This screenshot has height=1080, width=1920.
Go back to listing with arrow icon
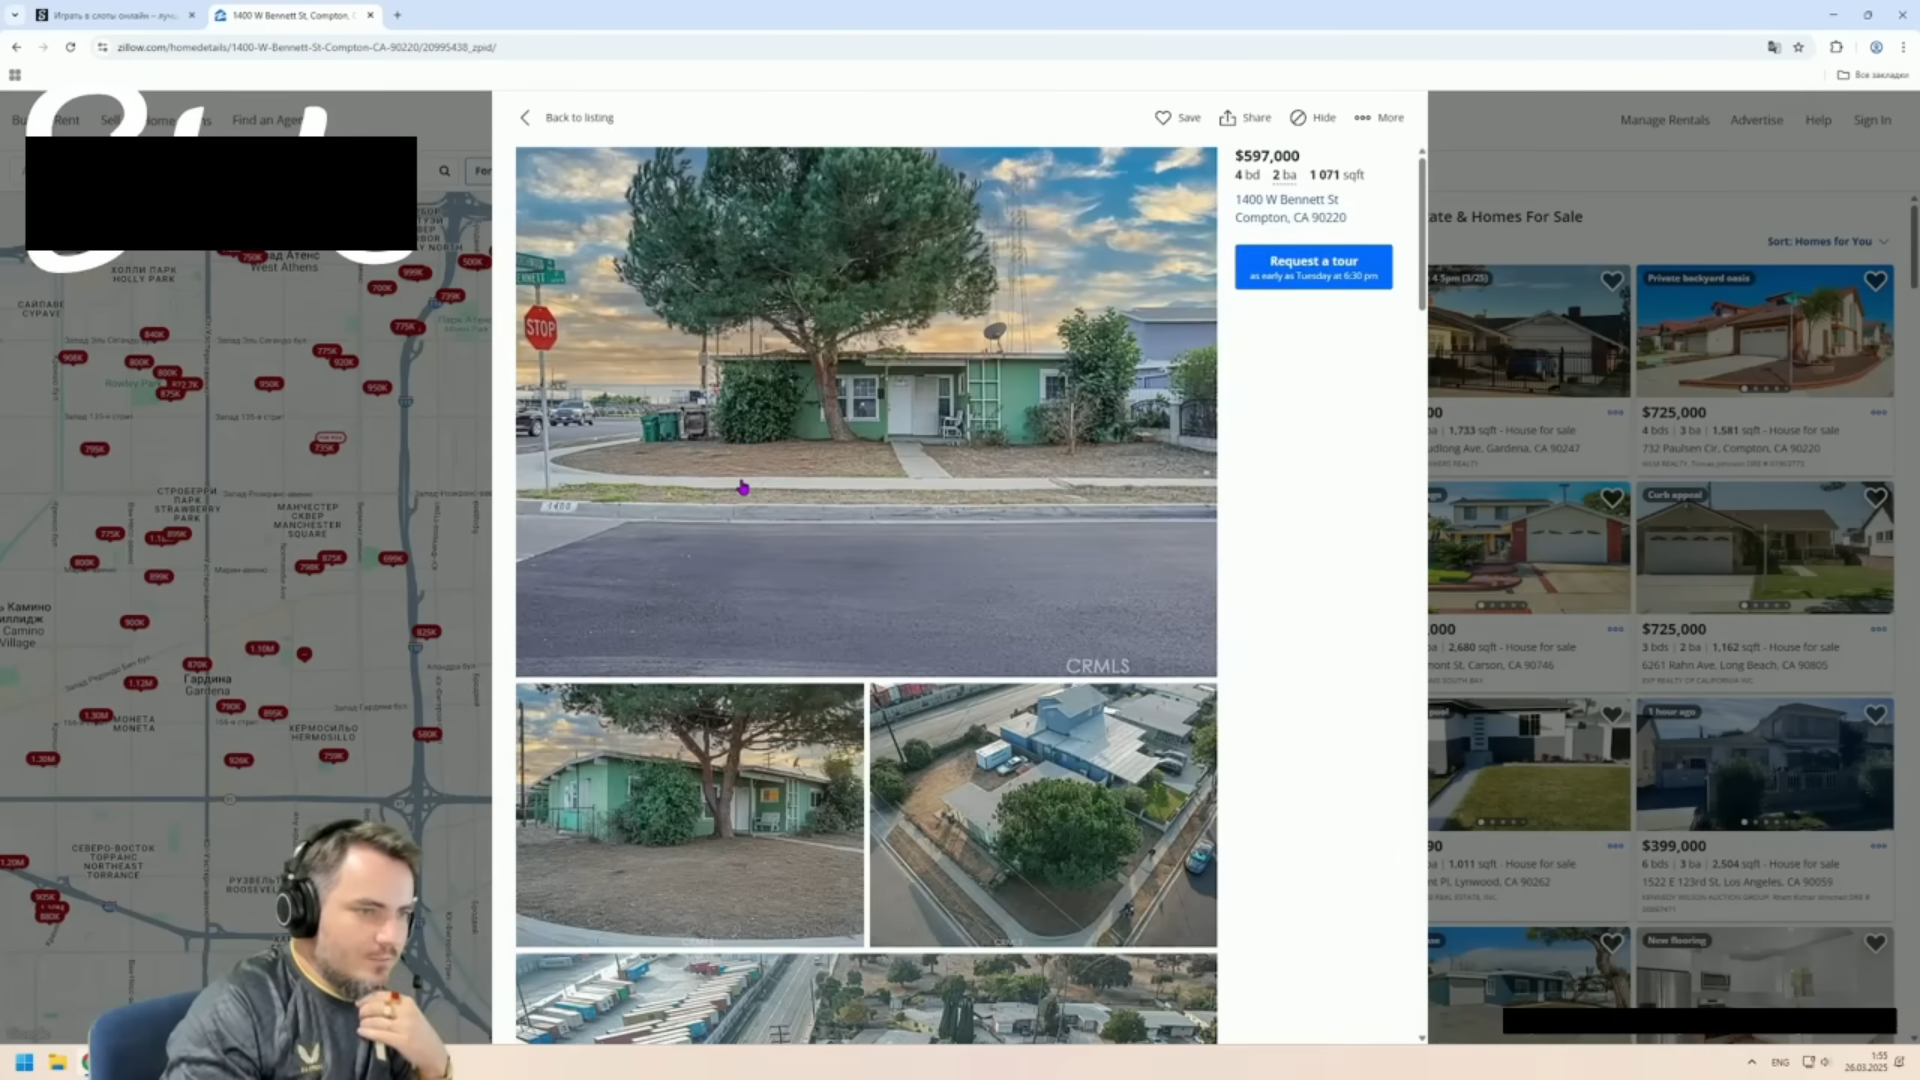click(x=566, y=118)
